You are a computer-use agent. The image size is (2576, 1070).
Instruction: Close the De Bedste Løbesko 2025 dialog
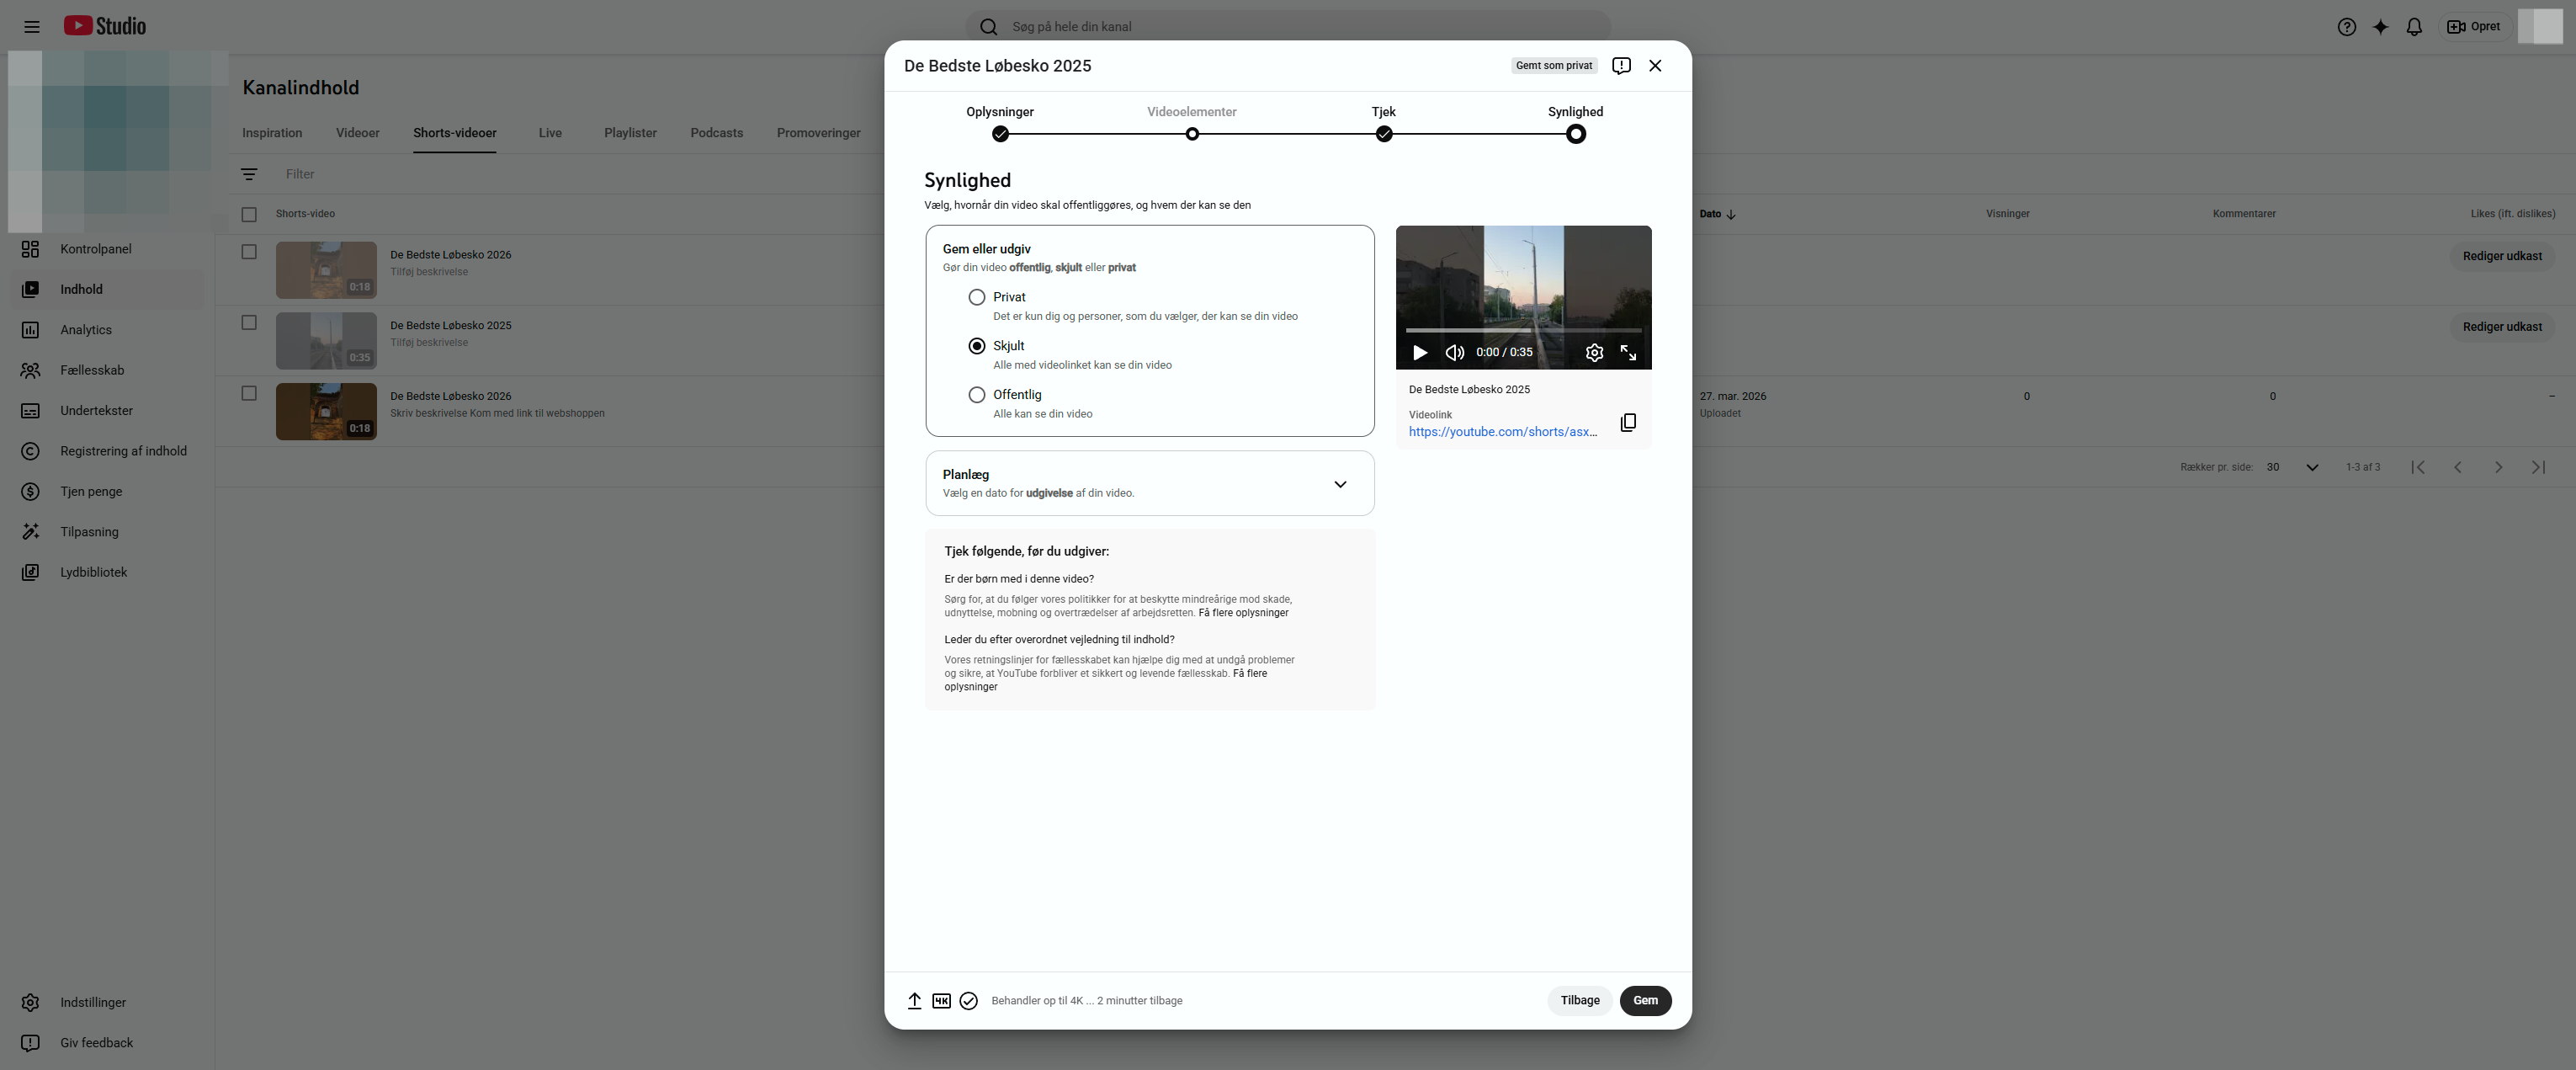click(1655, 66)
